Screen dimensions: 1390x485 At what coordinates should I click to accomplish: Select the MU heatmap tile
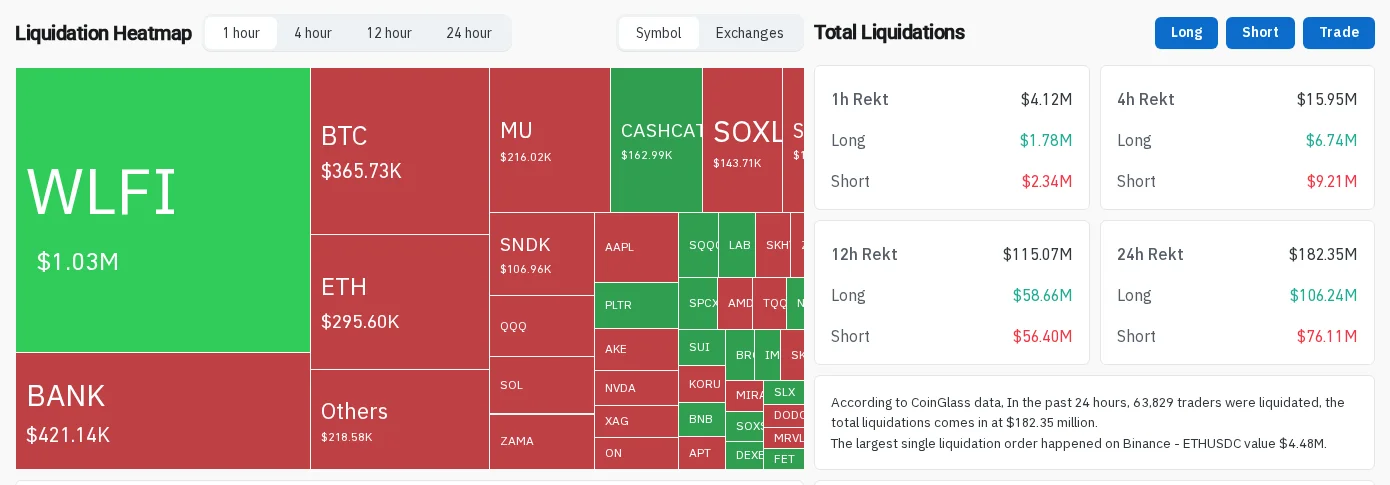click(x=550, y=140)
